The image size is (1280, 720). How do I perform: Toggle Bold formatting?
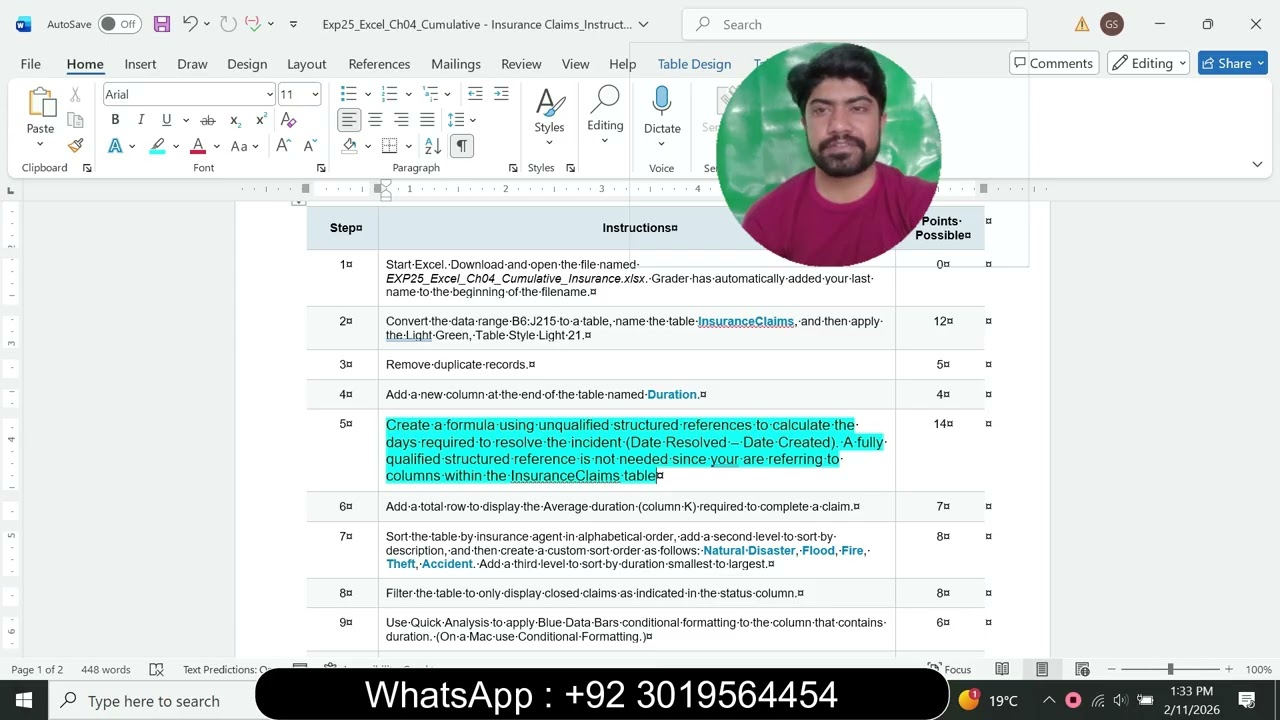pyautogui.click(x=115, y=120)
